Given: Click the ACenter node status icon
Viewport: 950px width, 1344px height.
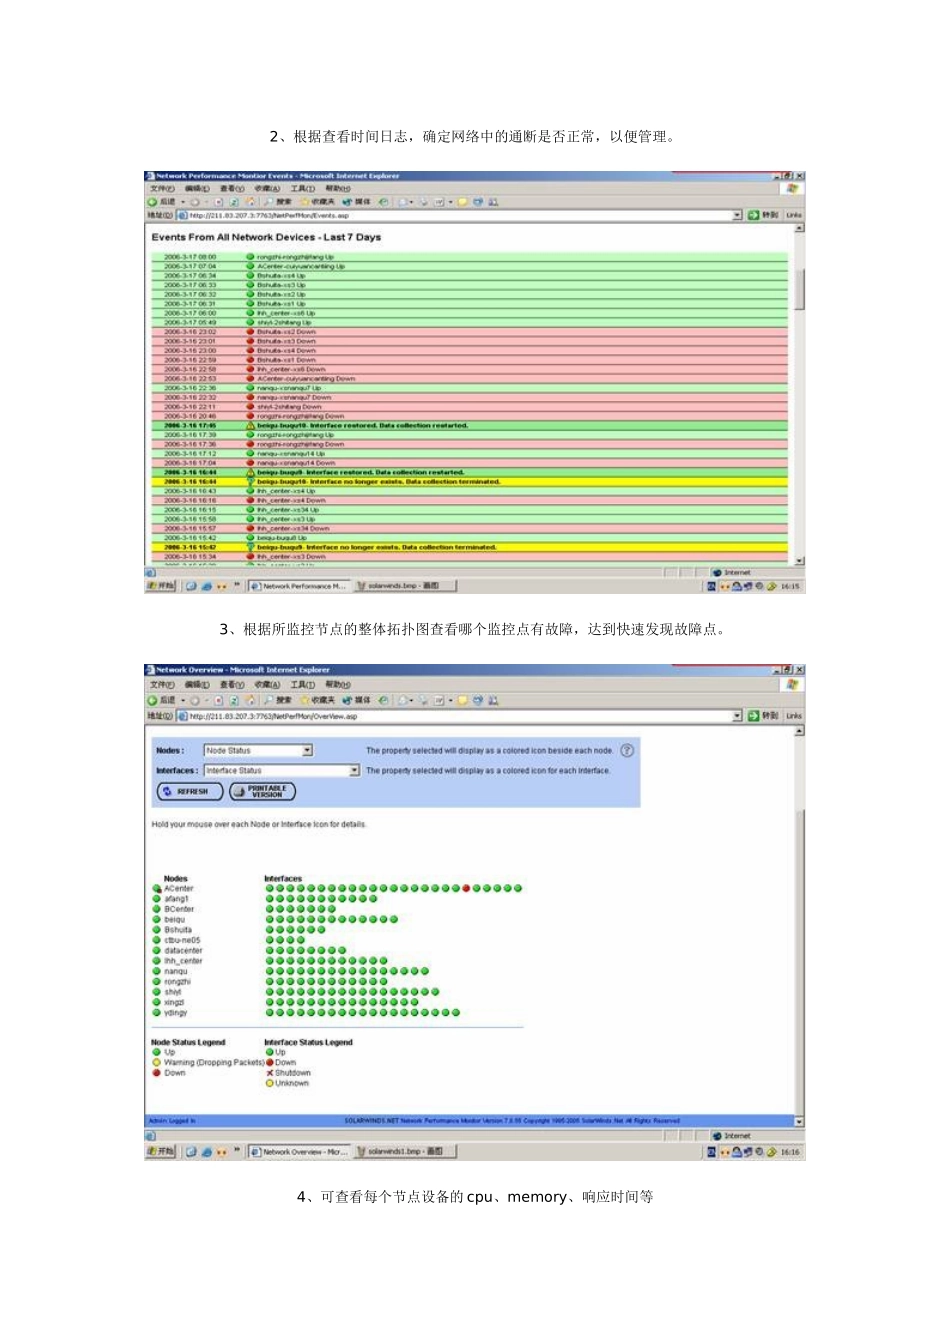Looking at the screenshot, I should (x=157, y=888).
